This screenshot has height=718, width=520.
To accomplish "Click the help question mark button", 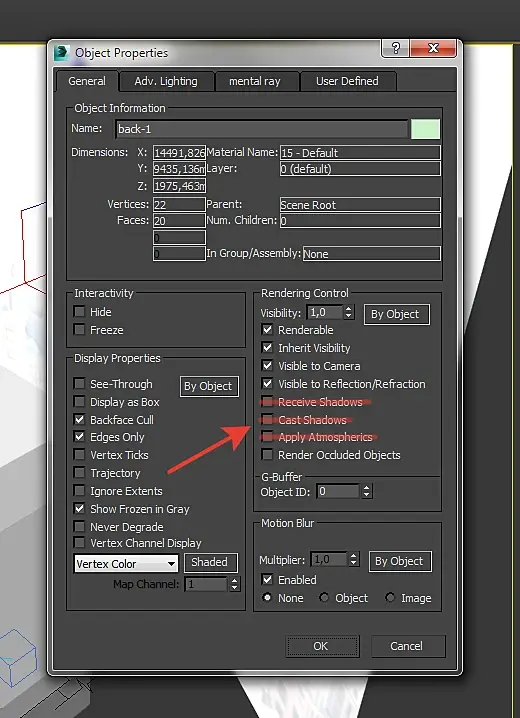I will coord(396,48).
